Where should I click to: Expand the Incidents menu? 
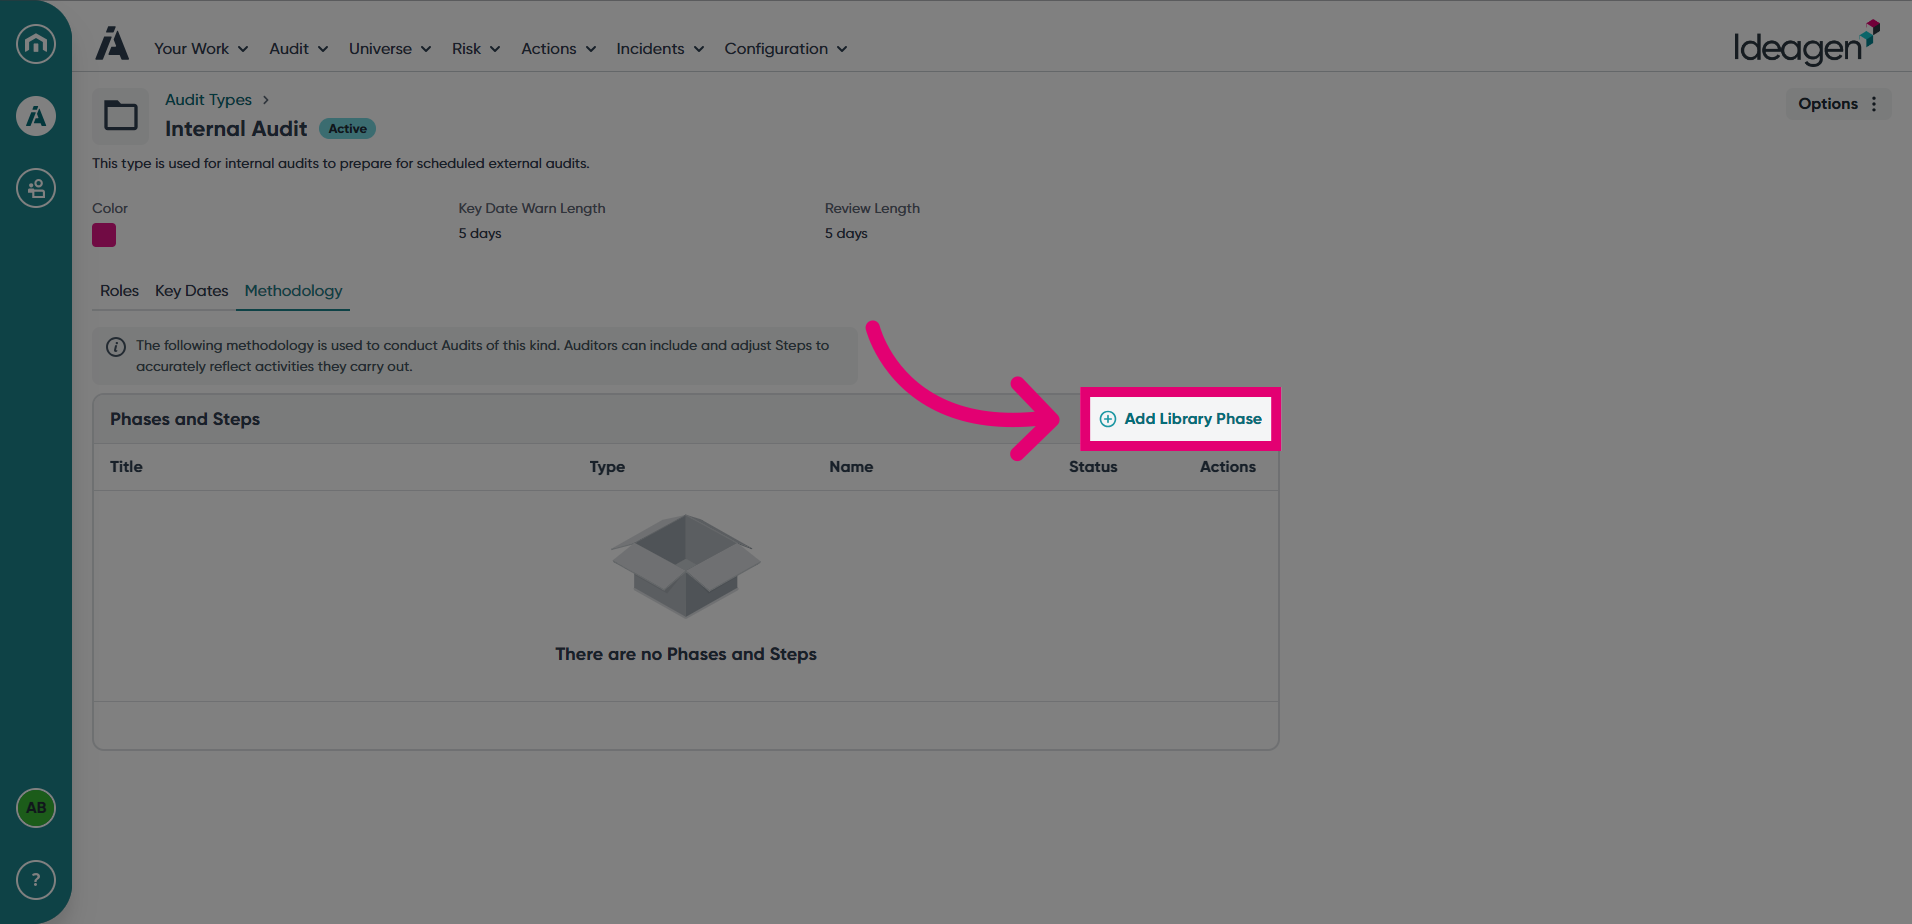[x=660, y=49]
